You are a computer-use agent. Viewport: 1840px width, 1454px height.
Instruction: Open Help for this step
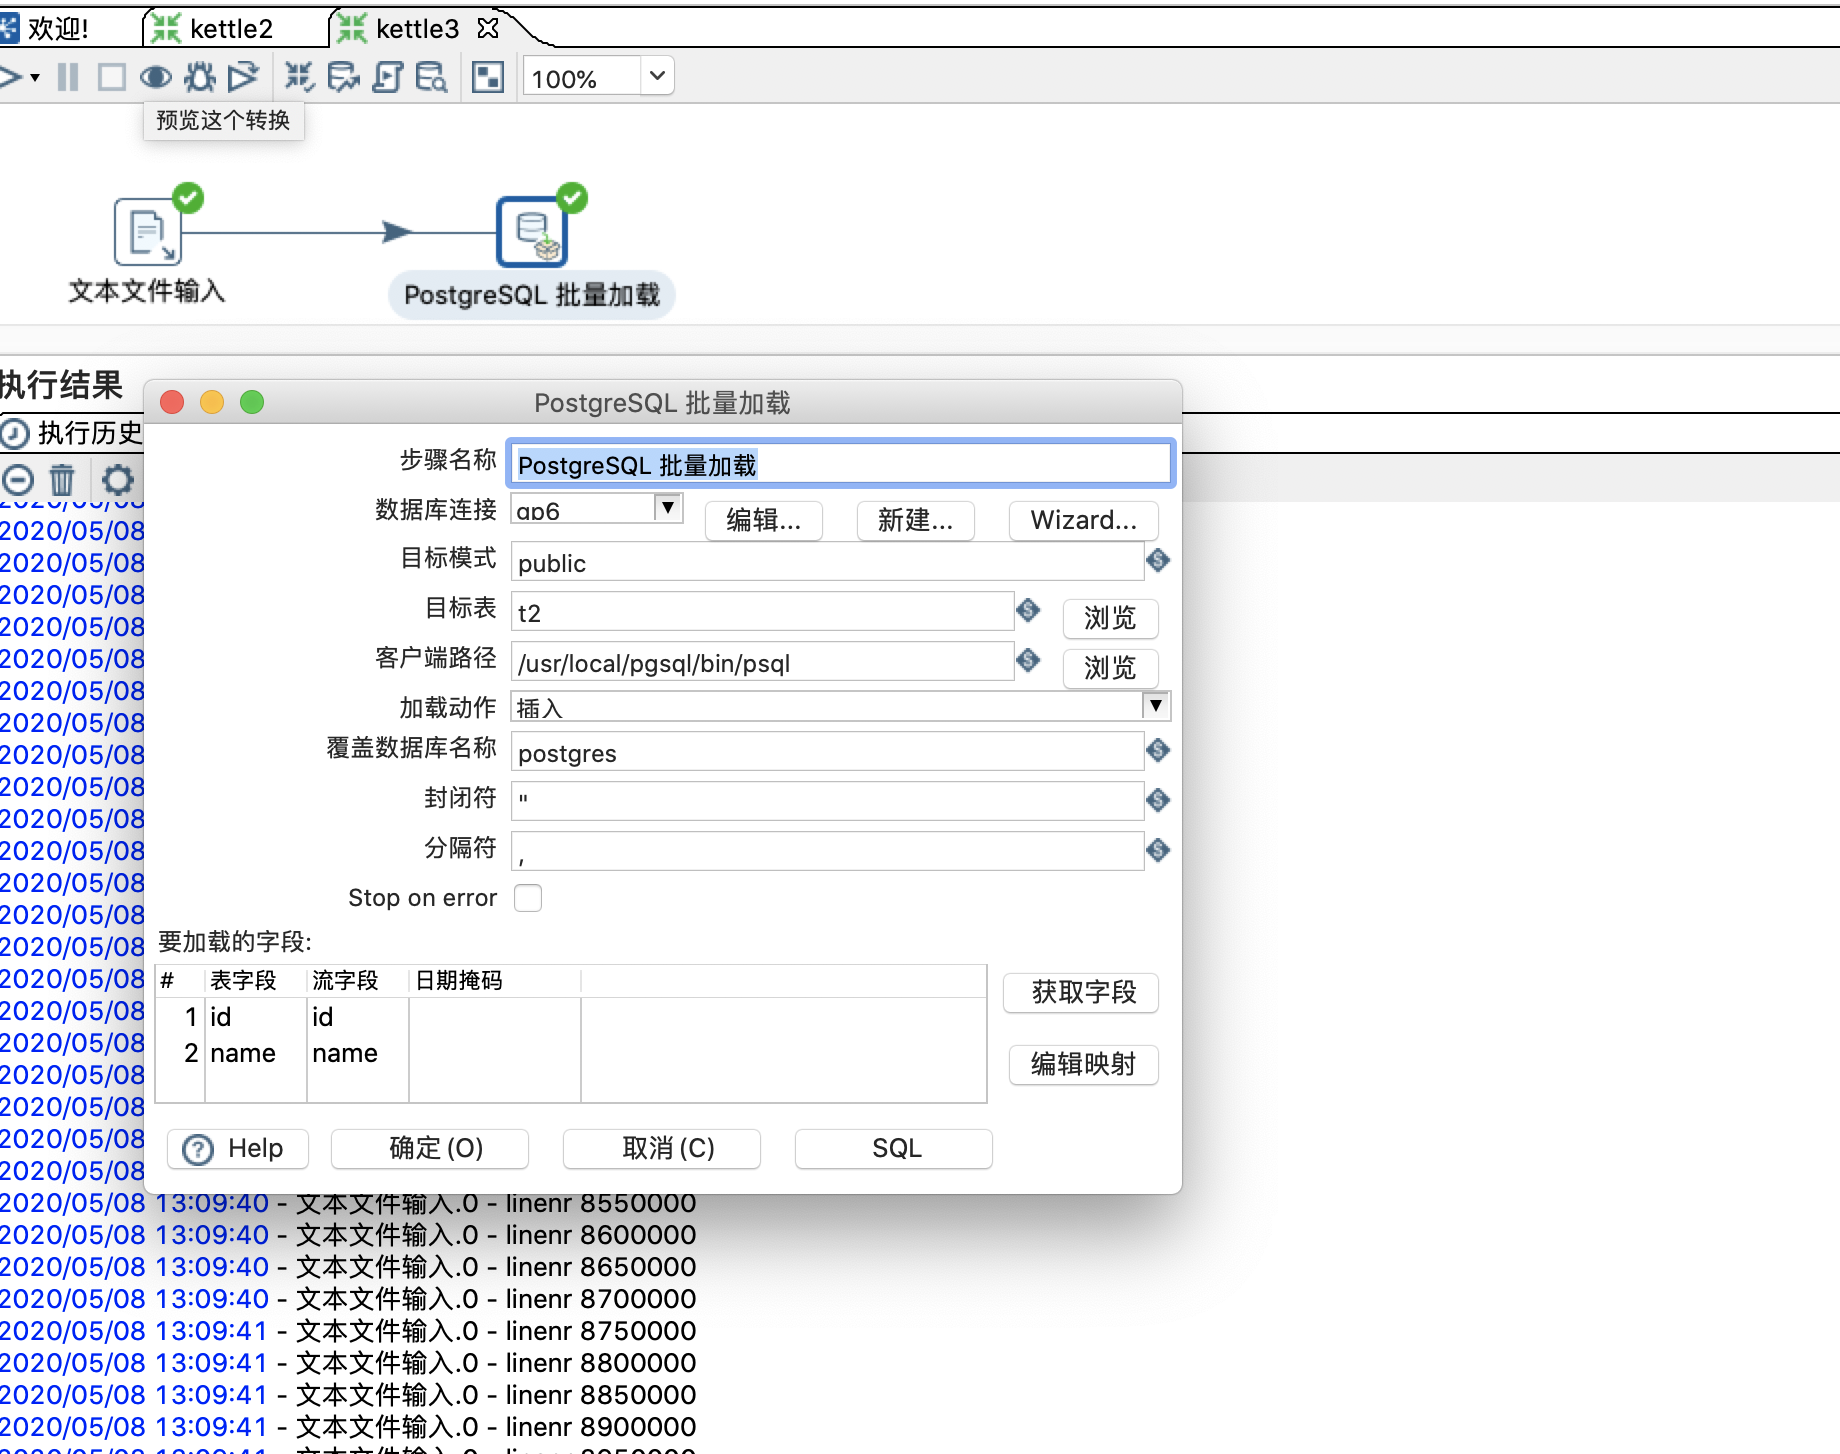238,1148
